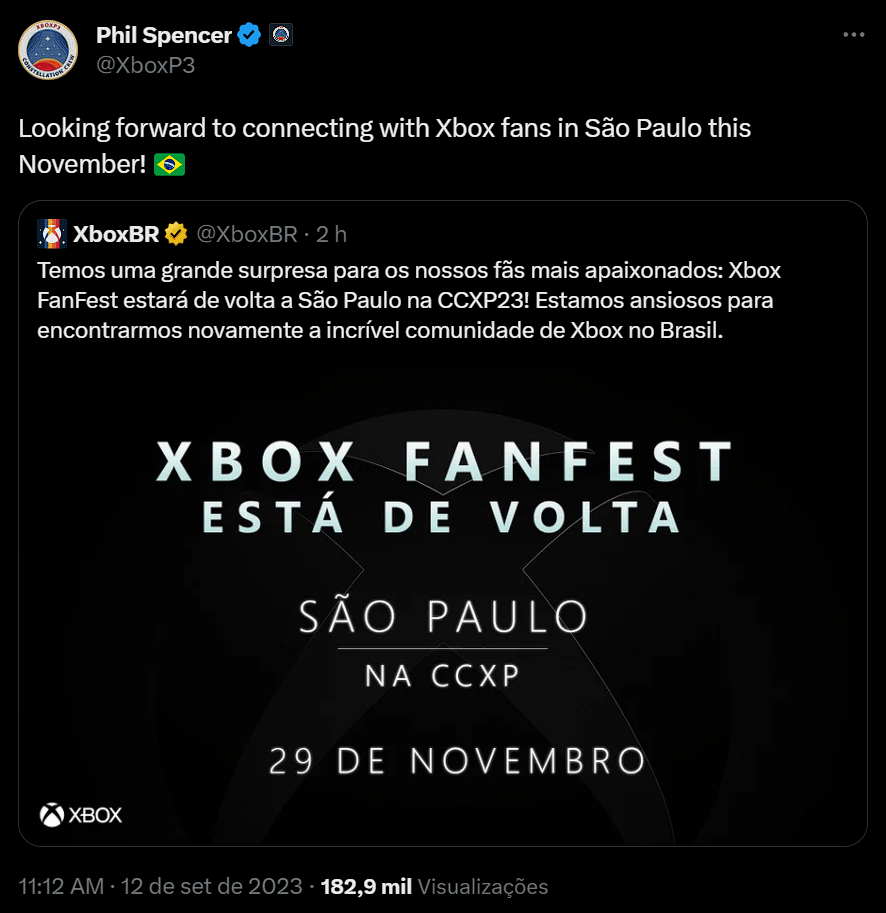Click the "XBOX FANFEST" headline in the image
The image size is (886, 913).
(x=444, y=462)
